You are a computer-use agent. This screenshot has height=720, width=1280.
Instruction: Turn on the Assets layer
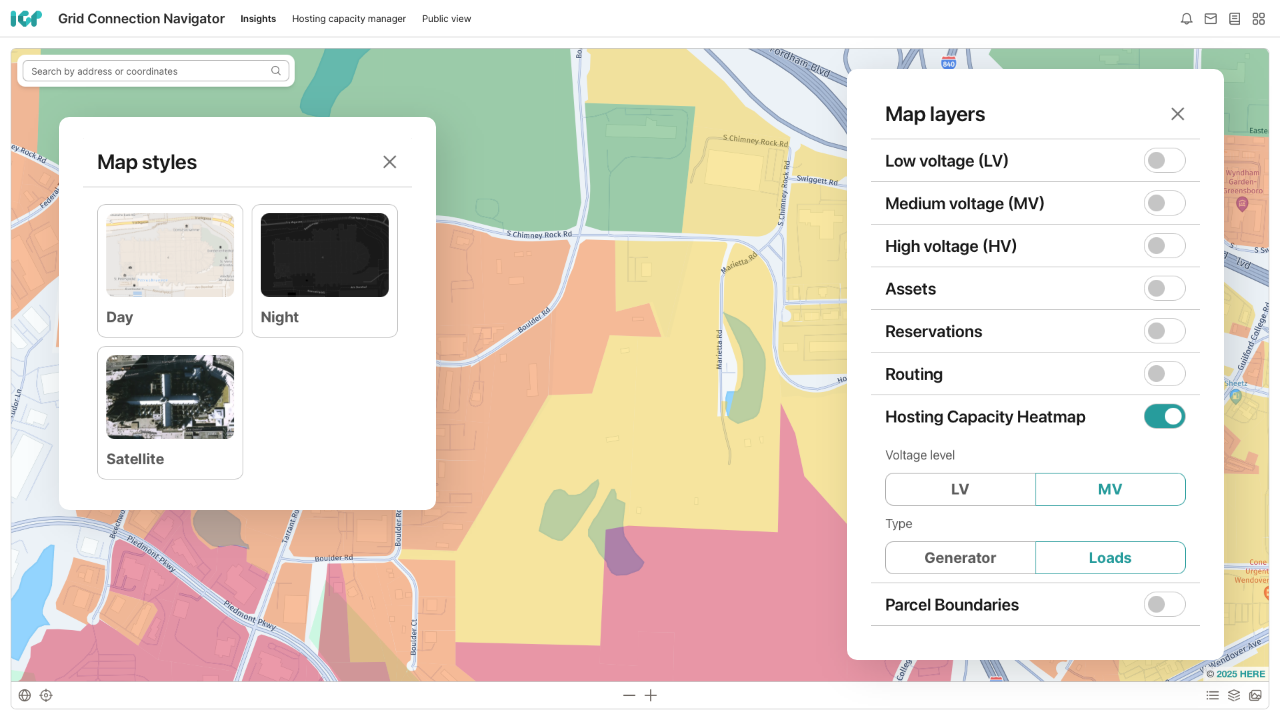coord(1165,289)
